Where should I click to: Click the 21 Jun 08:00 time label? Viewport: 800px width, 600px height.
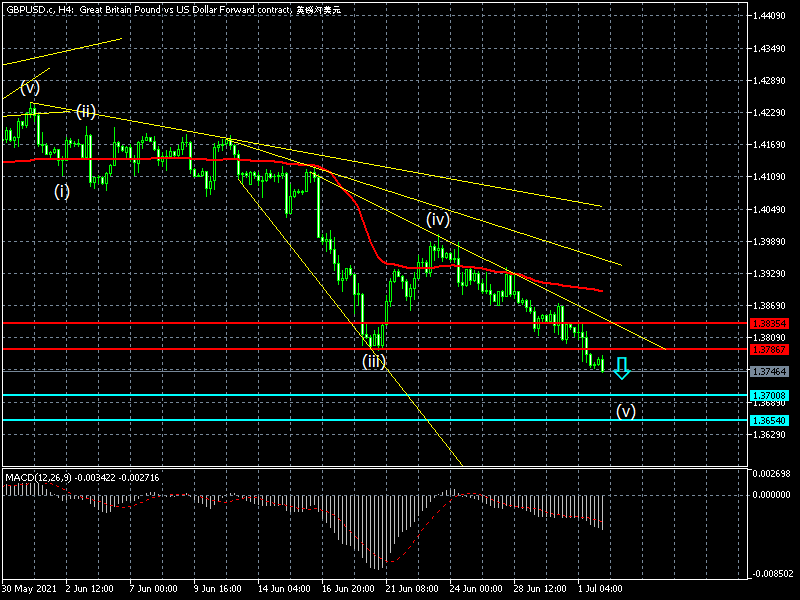(x=412, y=589)
